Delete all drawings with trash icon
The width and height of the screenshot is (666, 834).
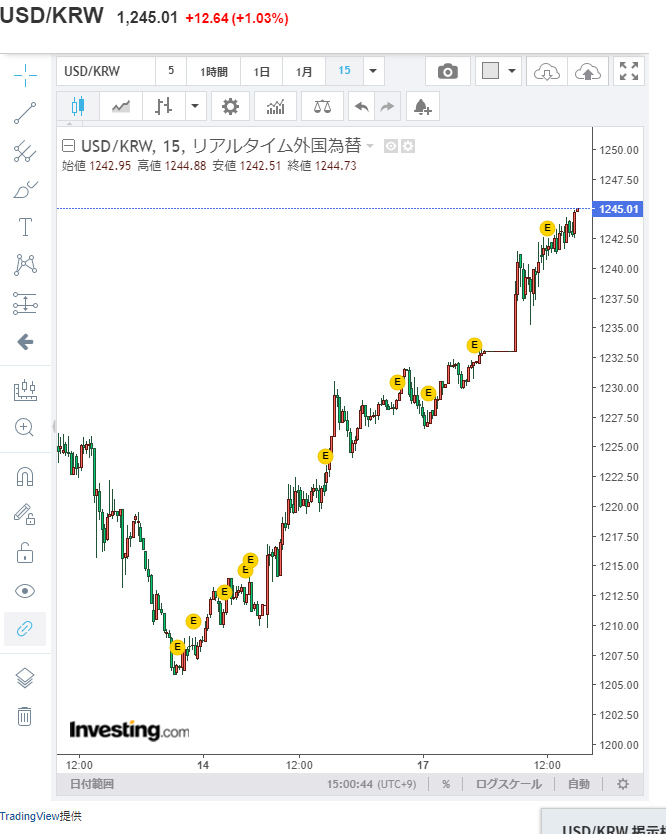tap(25, 716)
